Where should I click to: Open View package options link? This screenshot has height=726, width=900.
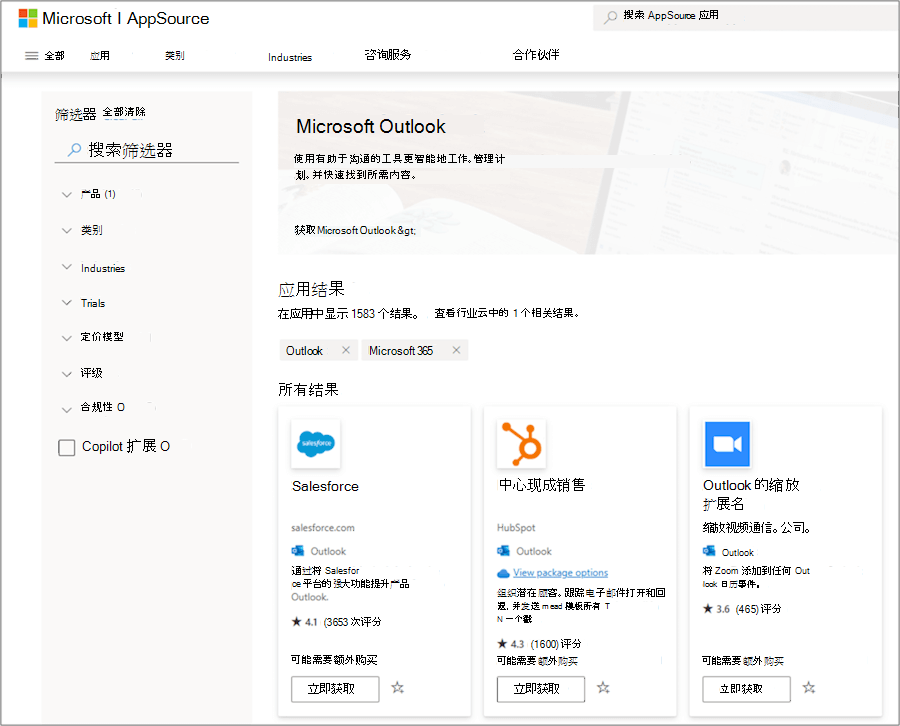560,573
